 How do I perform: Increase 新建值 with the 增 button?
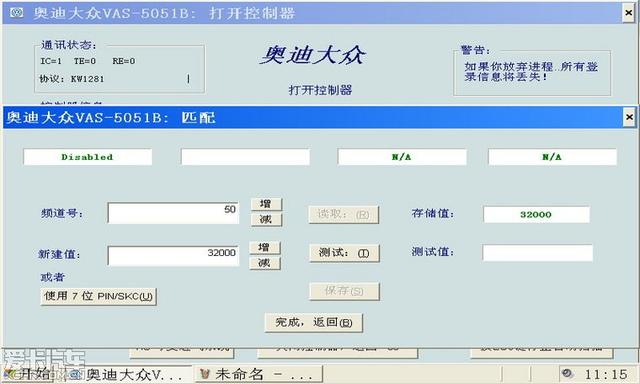point(265,247)
